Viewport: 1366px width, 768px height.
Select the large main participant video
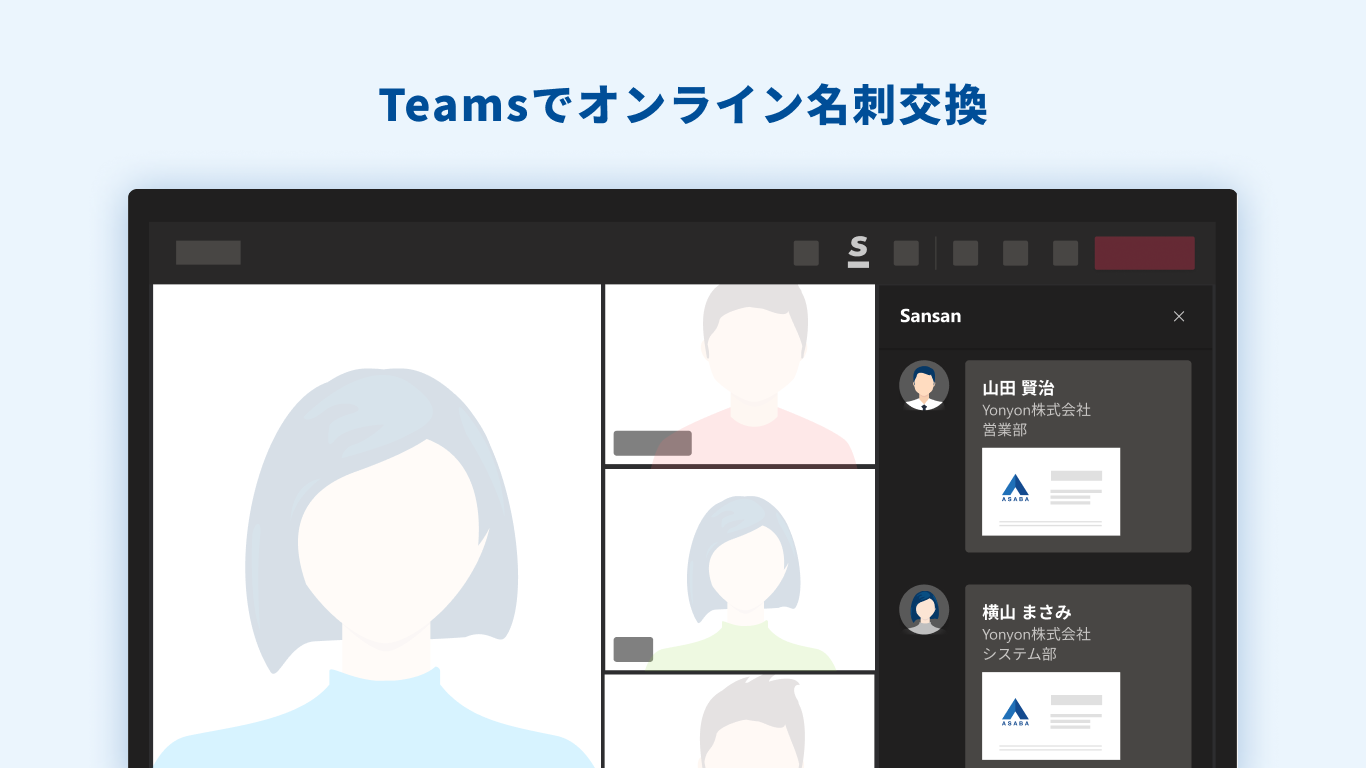[377, 526]
